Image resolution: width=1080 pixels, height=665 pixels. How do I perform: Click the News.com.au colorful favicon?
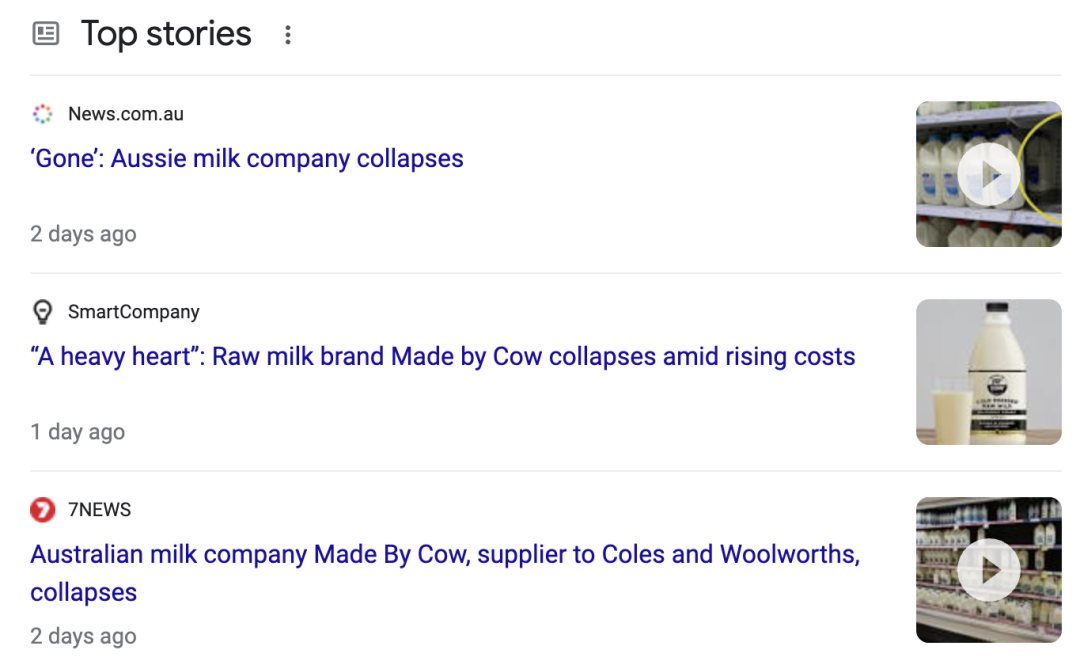click(42, 114)
